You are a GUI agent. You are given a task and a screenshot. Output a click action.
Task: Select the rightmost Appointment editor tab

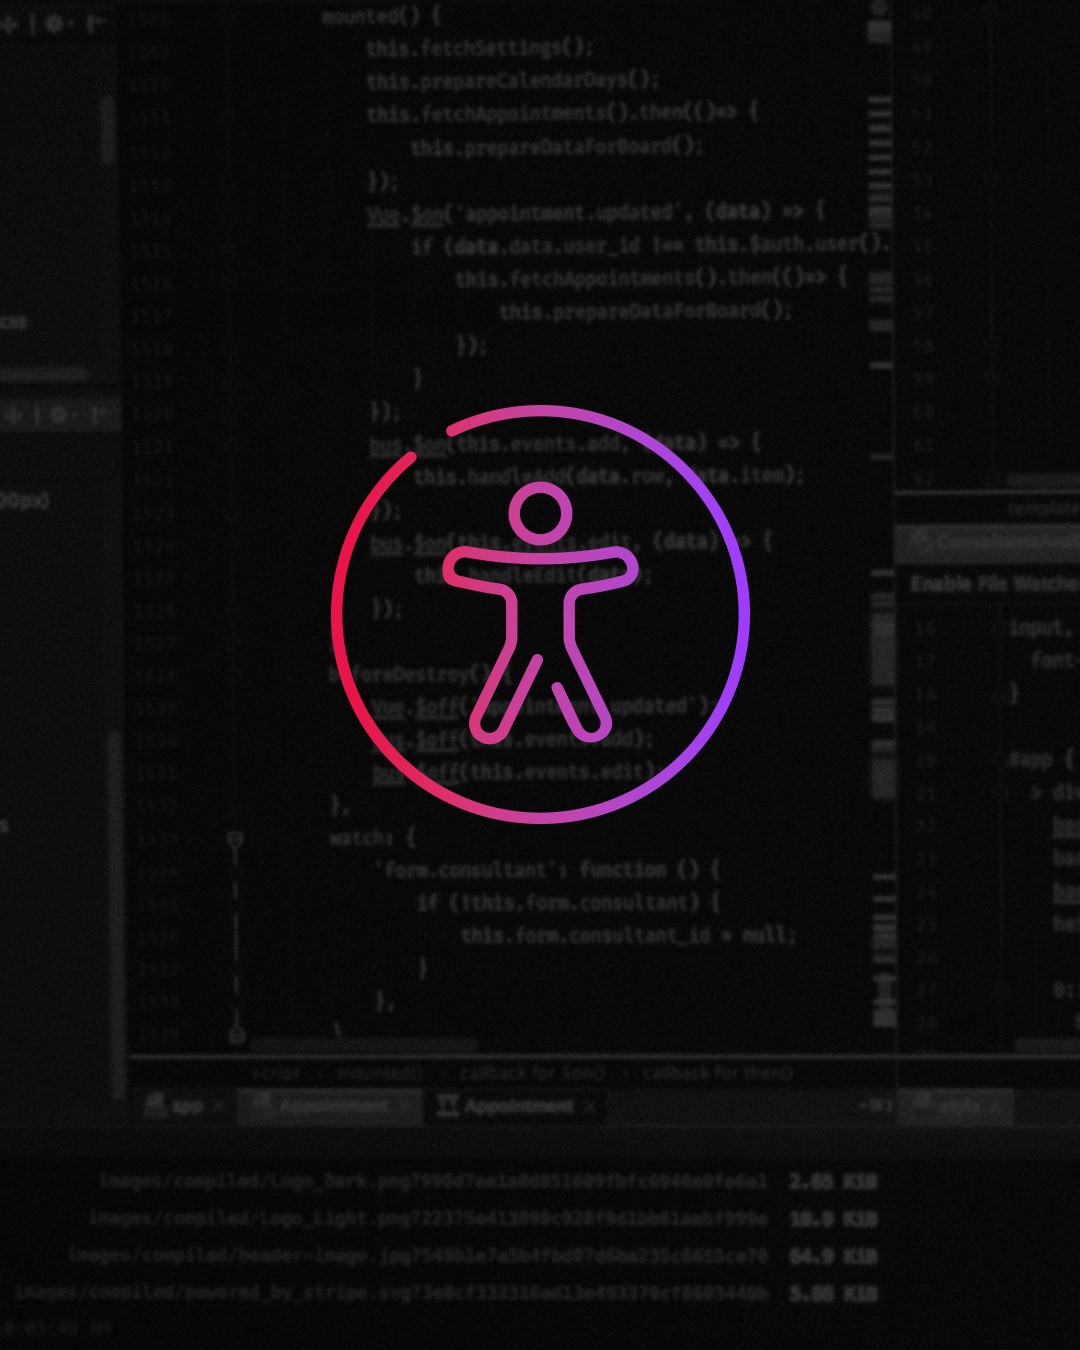[517, 1107]
